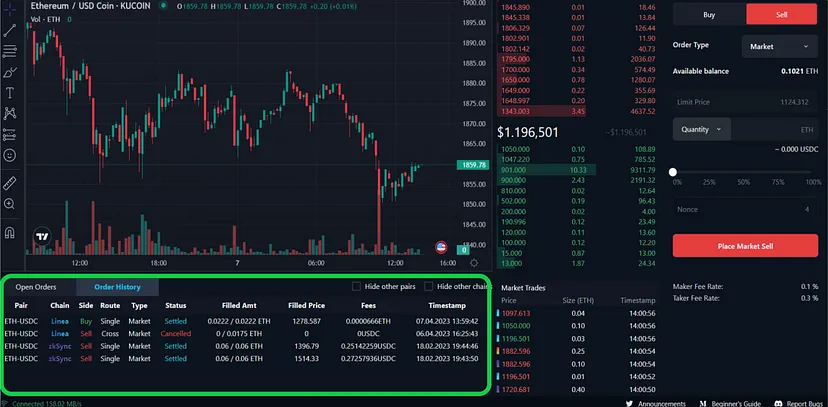828x407 pixels.
Task: Set slider to 75% mark
Action: pyautogui.click(x=778, y=182)
